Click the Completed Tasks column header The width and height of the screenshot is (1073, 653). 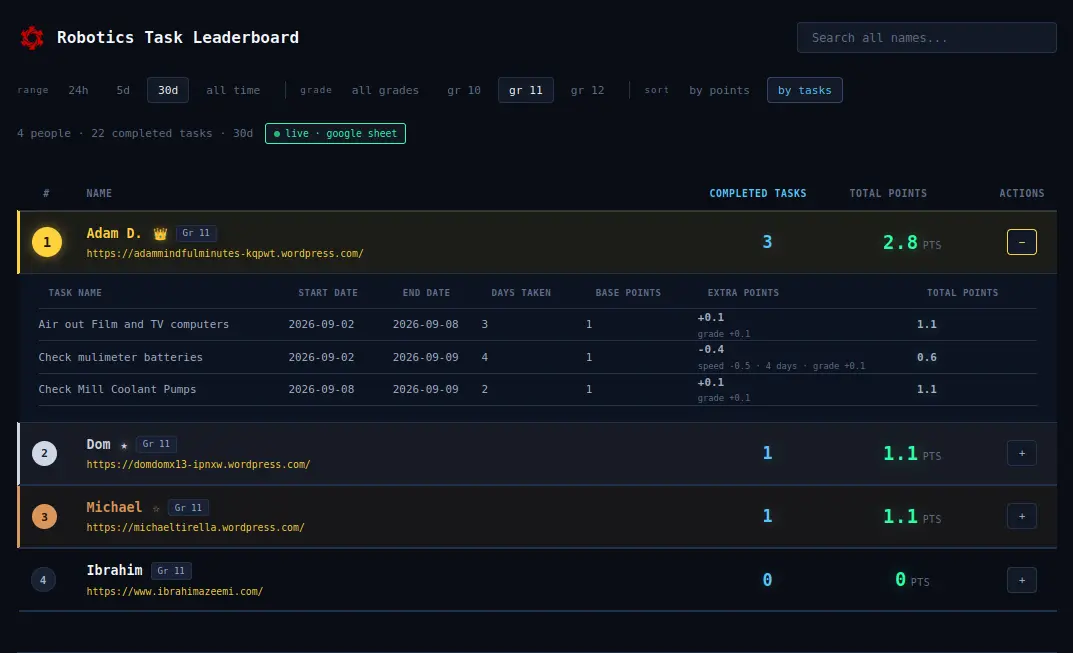coord(758,194)
